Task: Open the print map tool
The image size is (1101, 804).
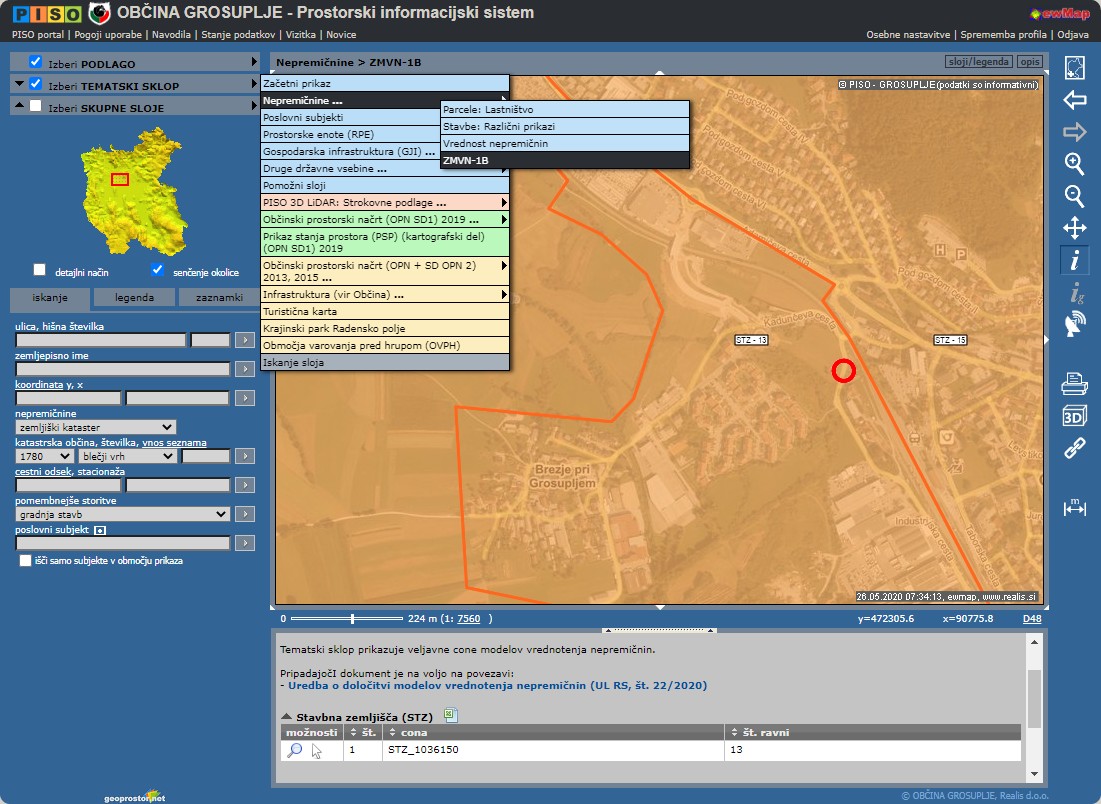Action: pos(1074,382)
